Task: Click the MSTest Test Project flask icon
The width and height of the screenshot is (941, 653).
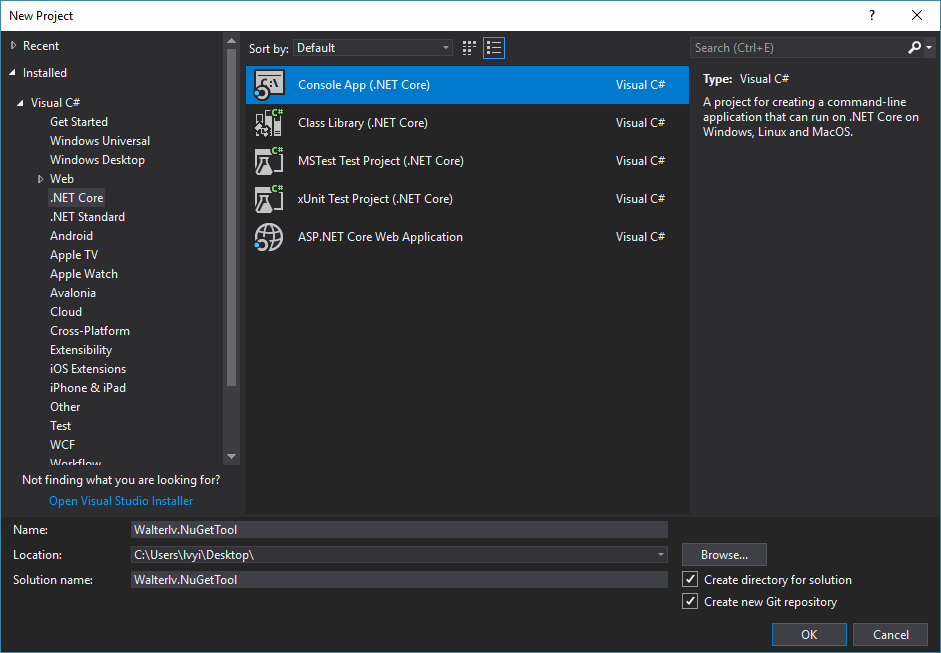Action: pos(269,161)
